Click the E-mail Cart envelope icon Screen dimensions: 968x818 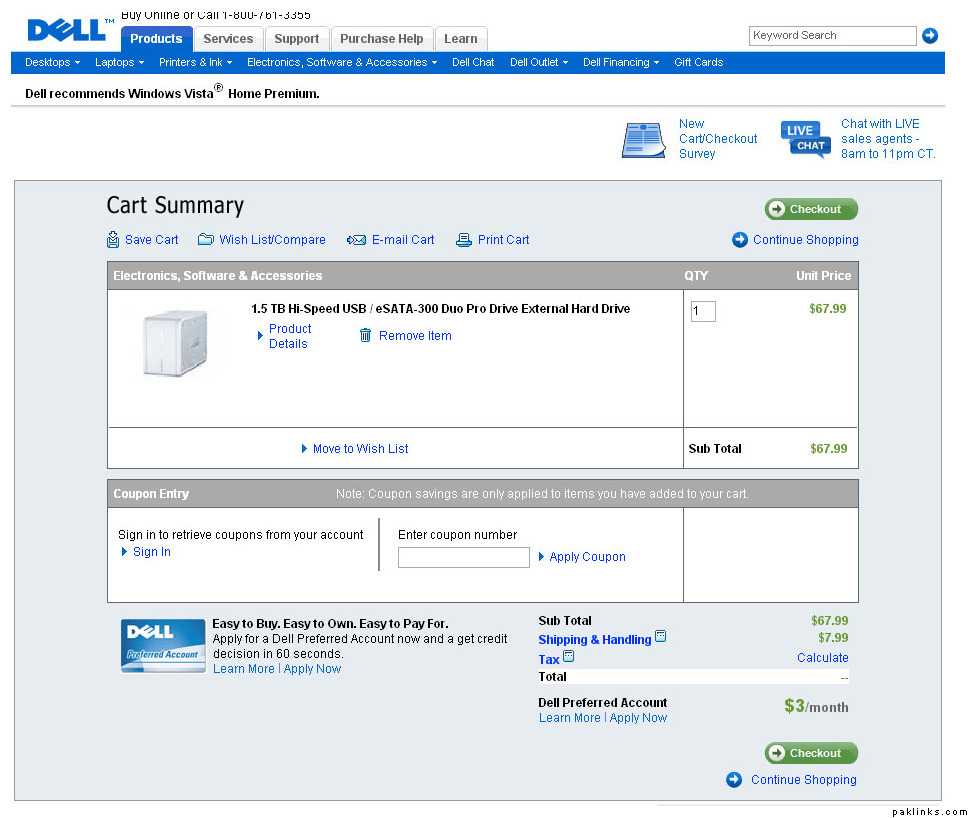(x=356, y=240)
